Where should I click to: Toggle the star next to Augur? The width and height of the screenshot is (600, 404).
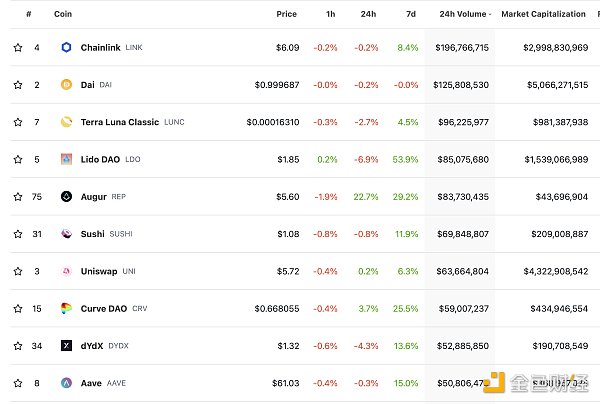pos(18,197)
